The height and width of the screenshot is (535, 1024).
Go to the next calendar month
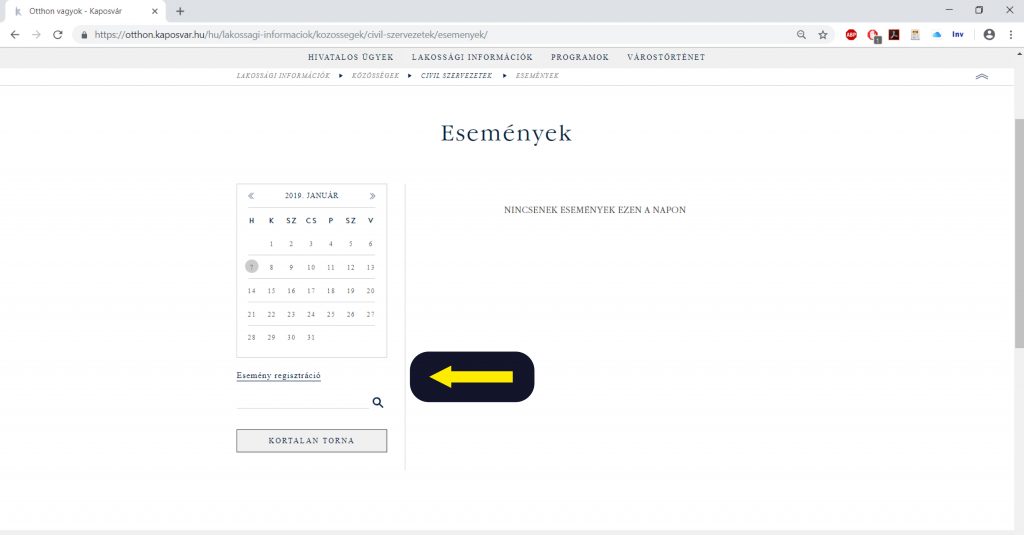(372, 196)
